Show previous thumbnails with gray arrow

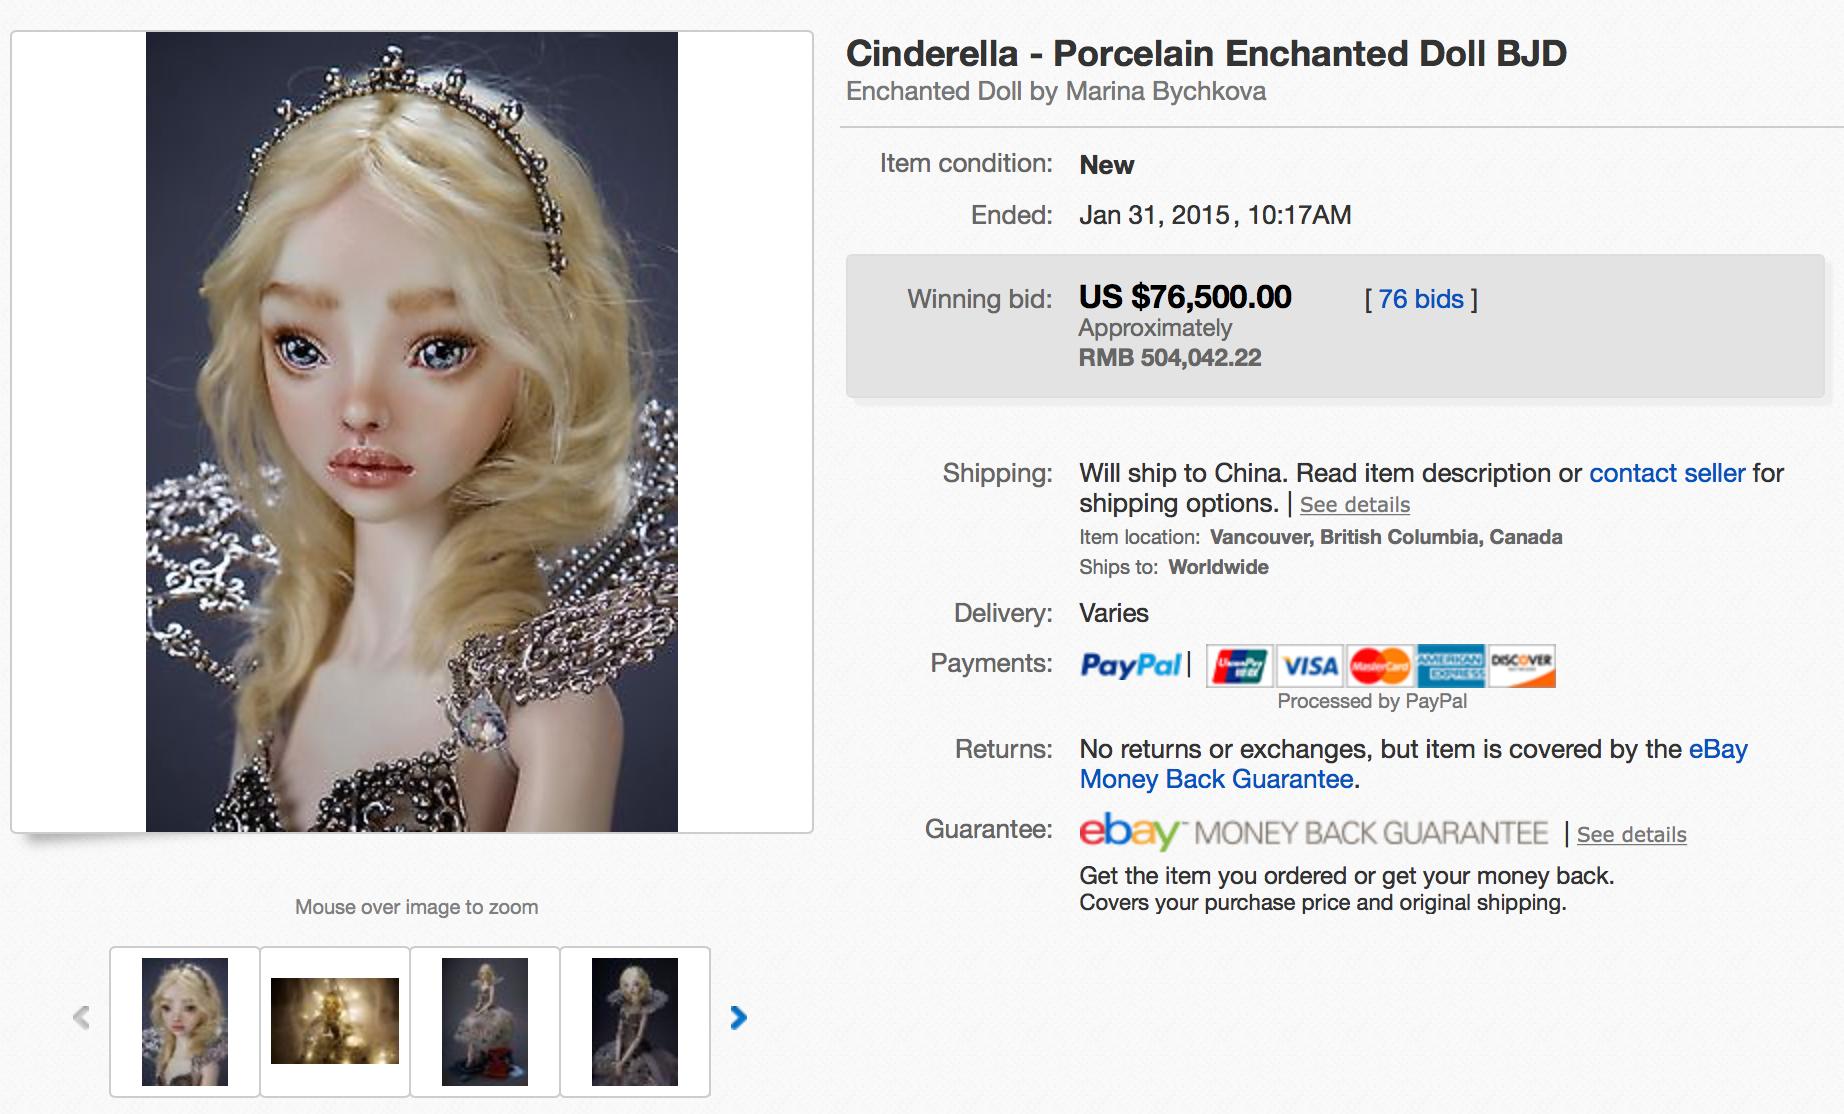coord(82,1018)
